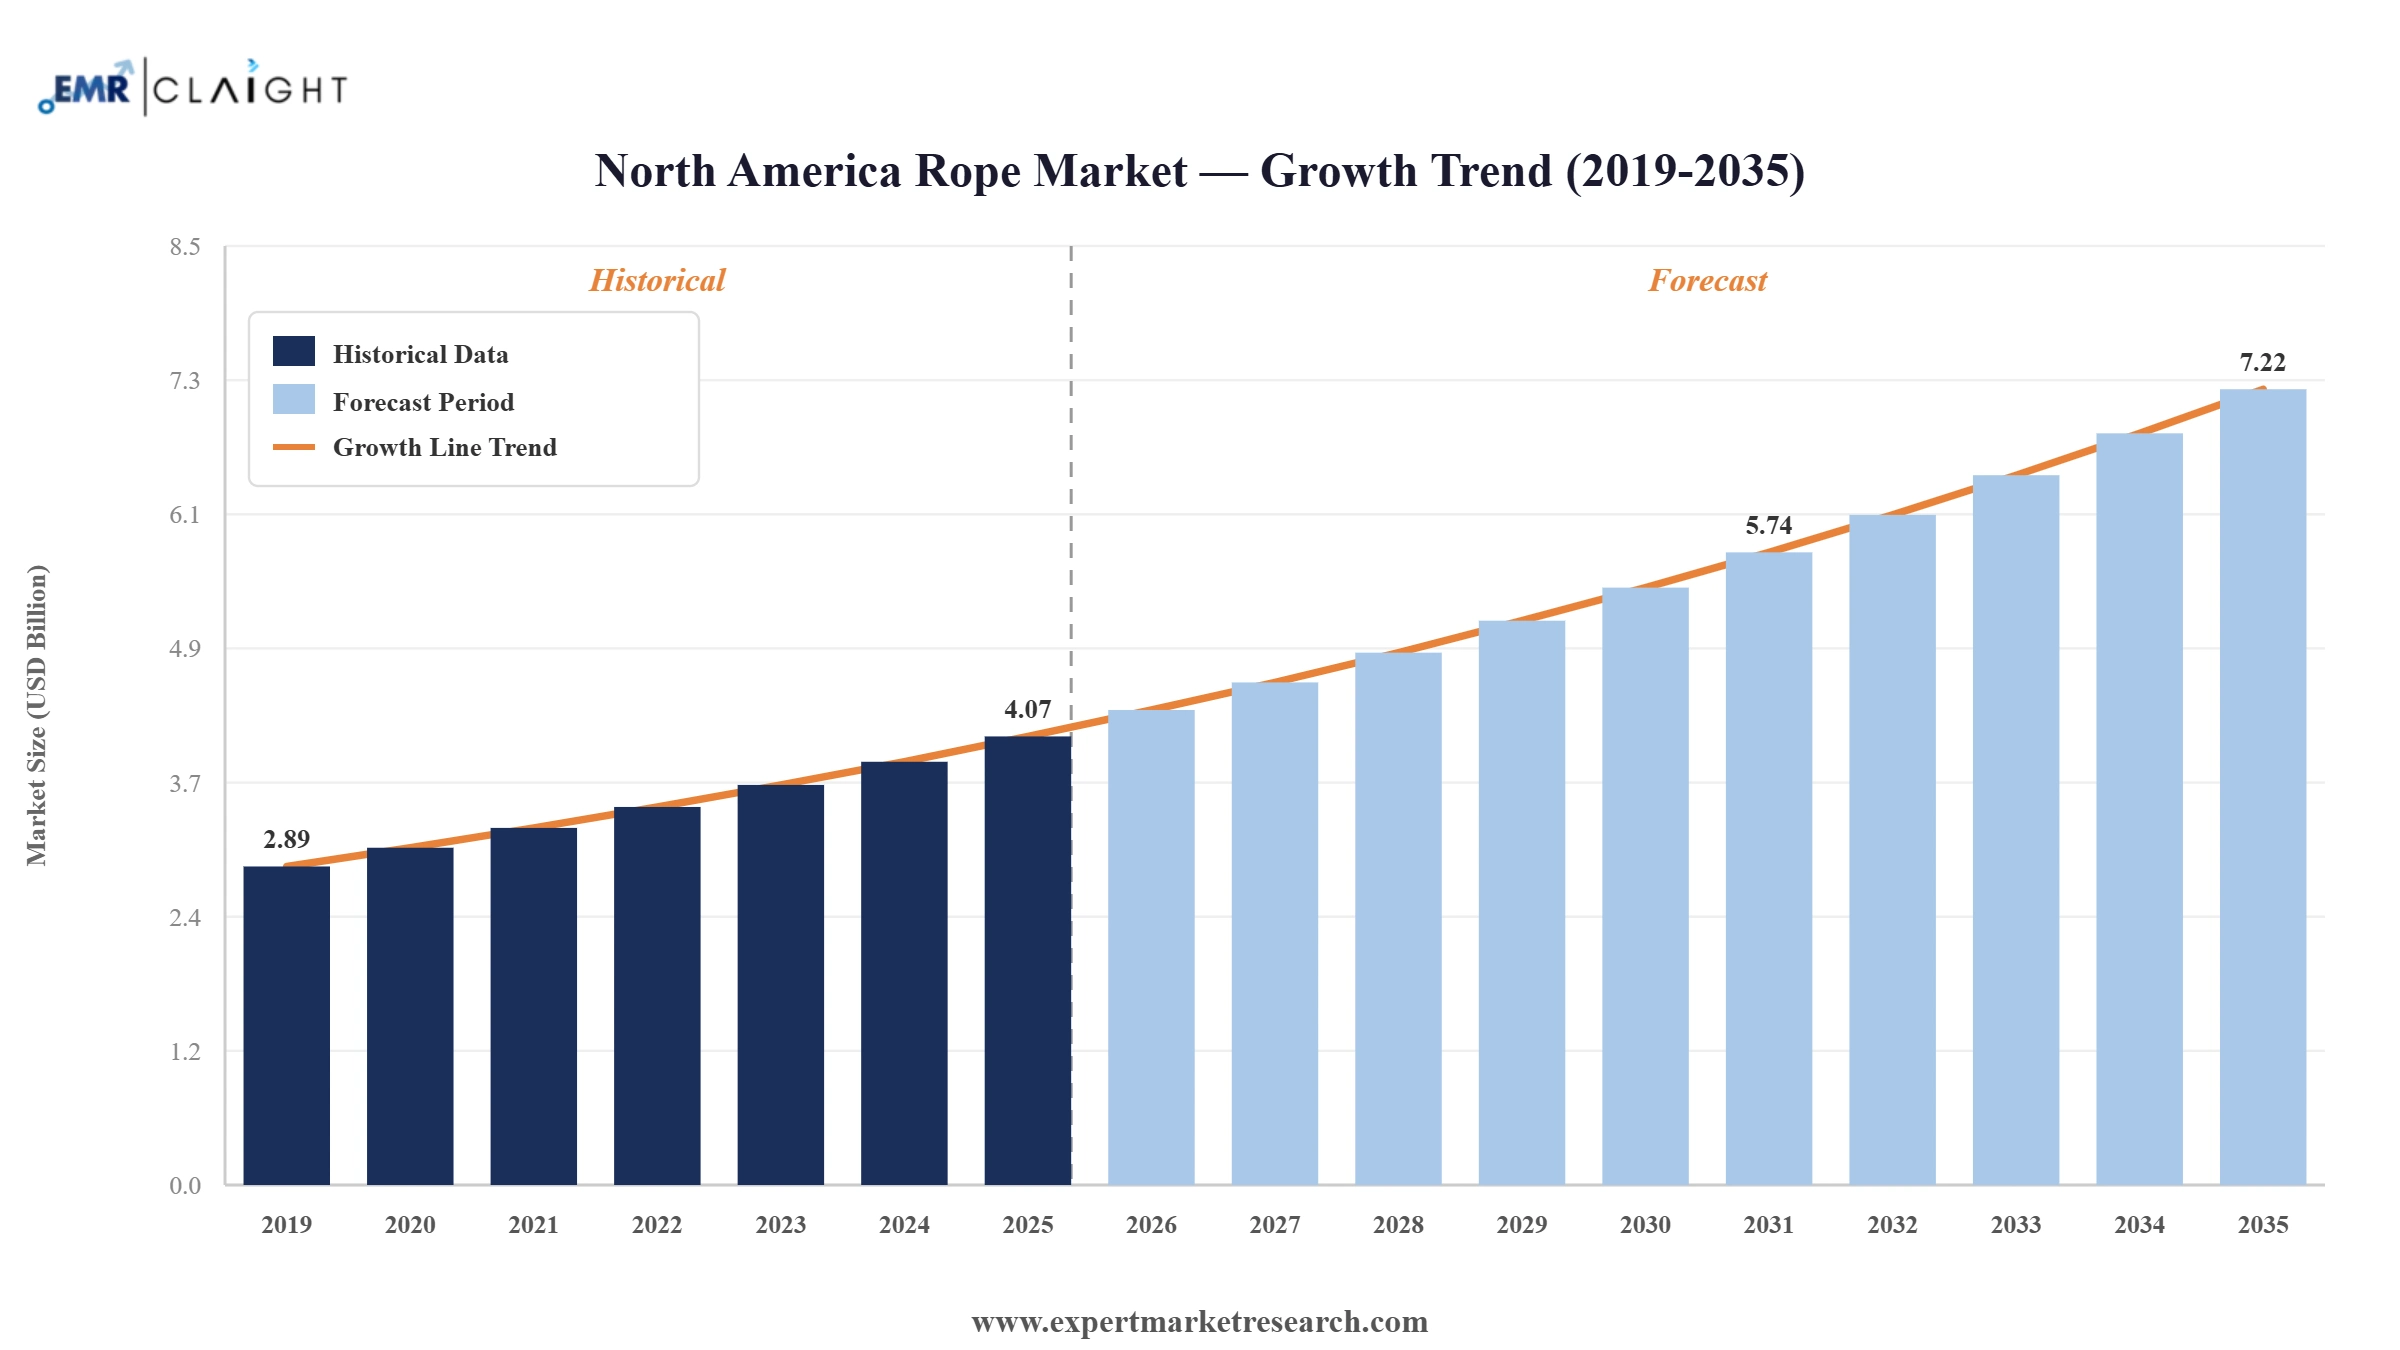Click the '2033' x-axis label
Screen dimensions: 2400x1350
(2016, 1225)
